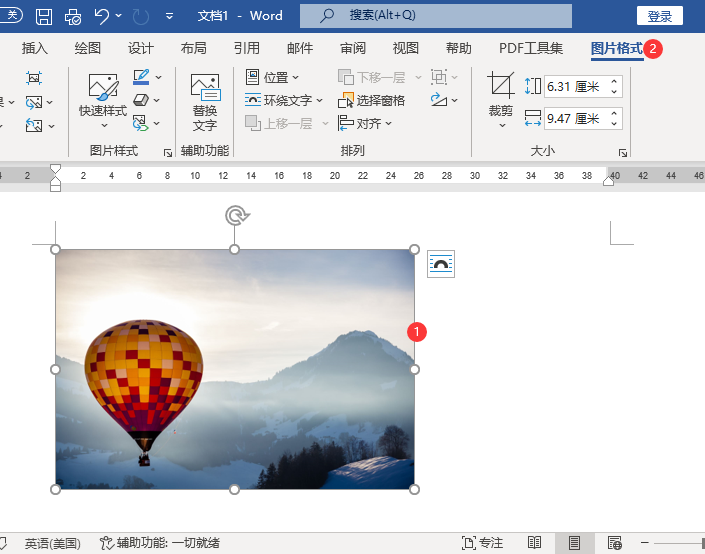Open the 视图 tab
This screenshot has width=705, height=554.
(x=406, y=48)
